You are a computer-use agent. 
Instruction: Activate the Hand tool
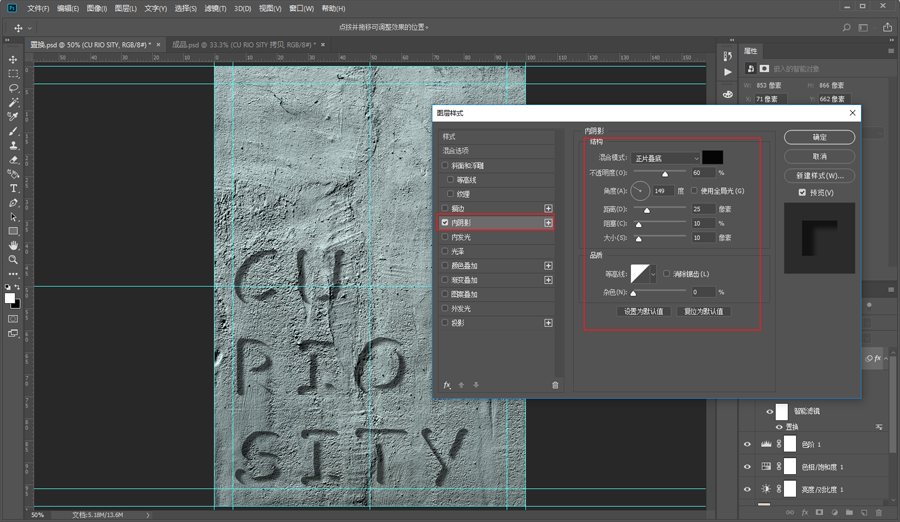coord(13,245)
